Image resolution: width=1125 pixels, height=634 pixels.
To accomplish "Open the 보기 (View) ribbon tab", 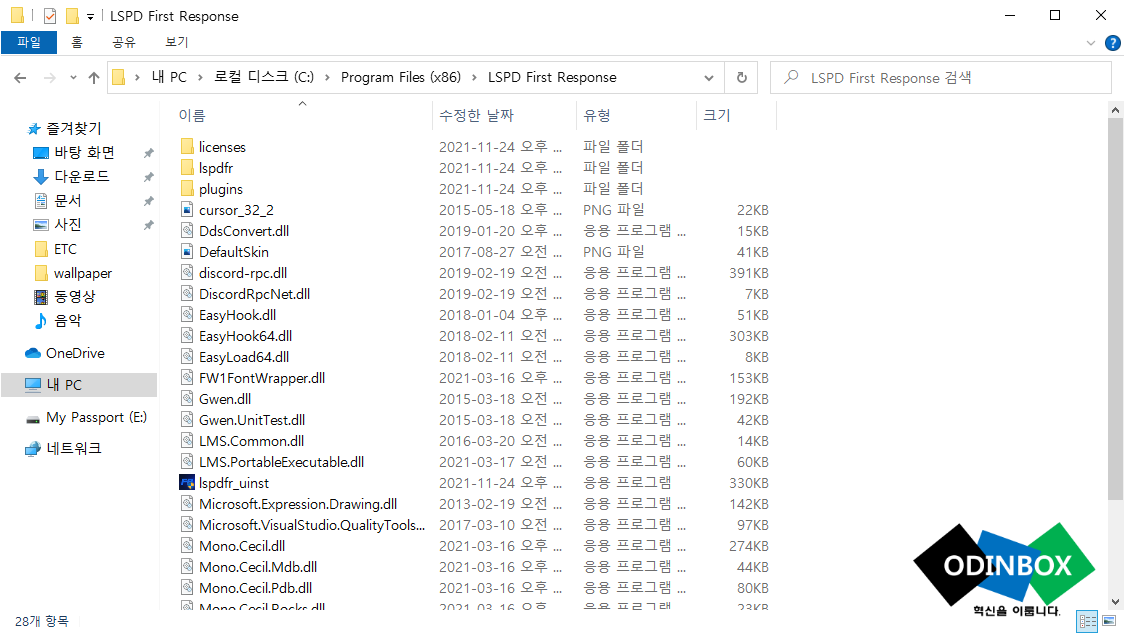I will (x=176, y=42).
